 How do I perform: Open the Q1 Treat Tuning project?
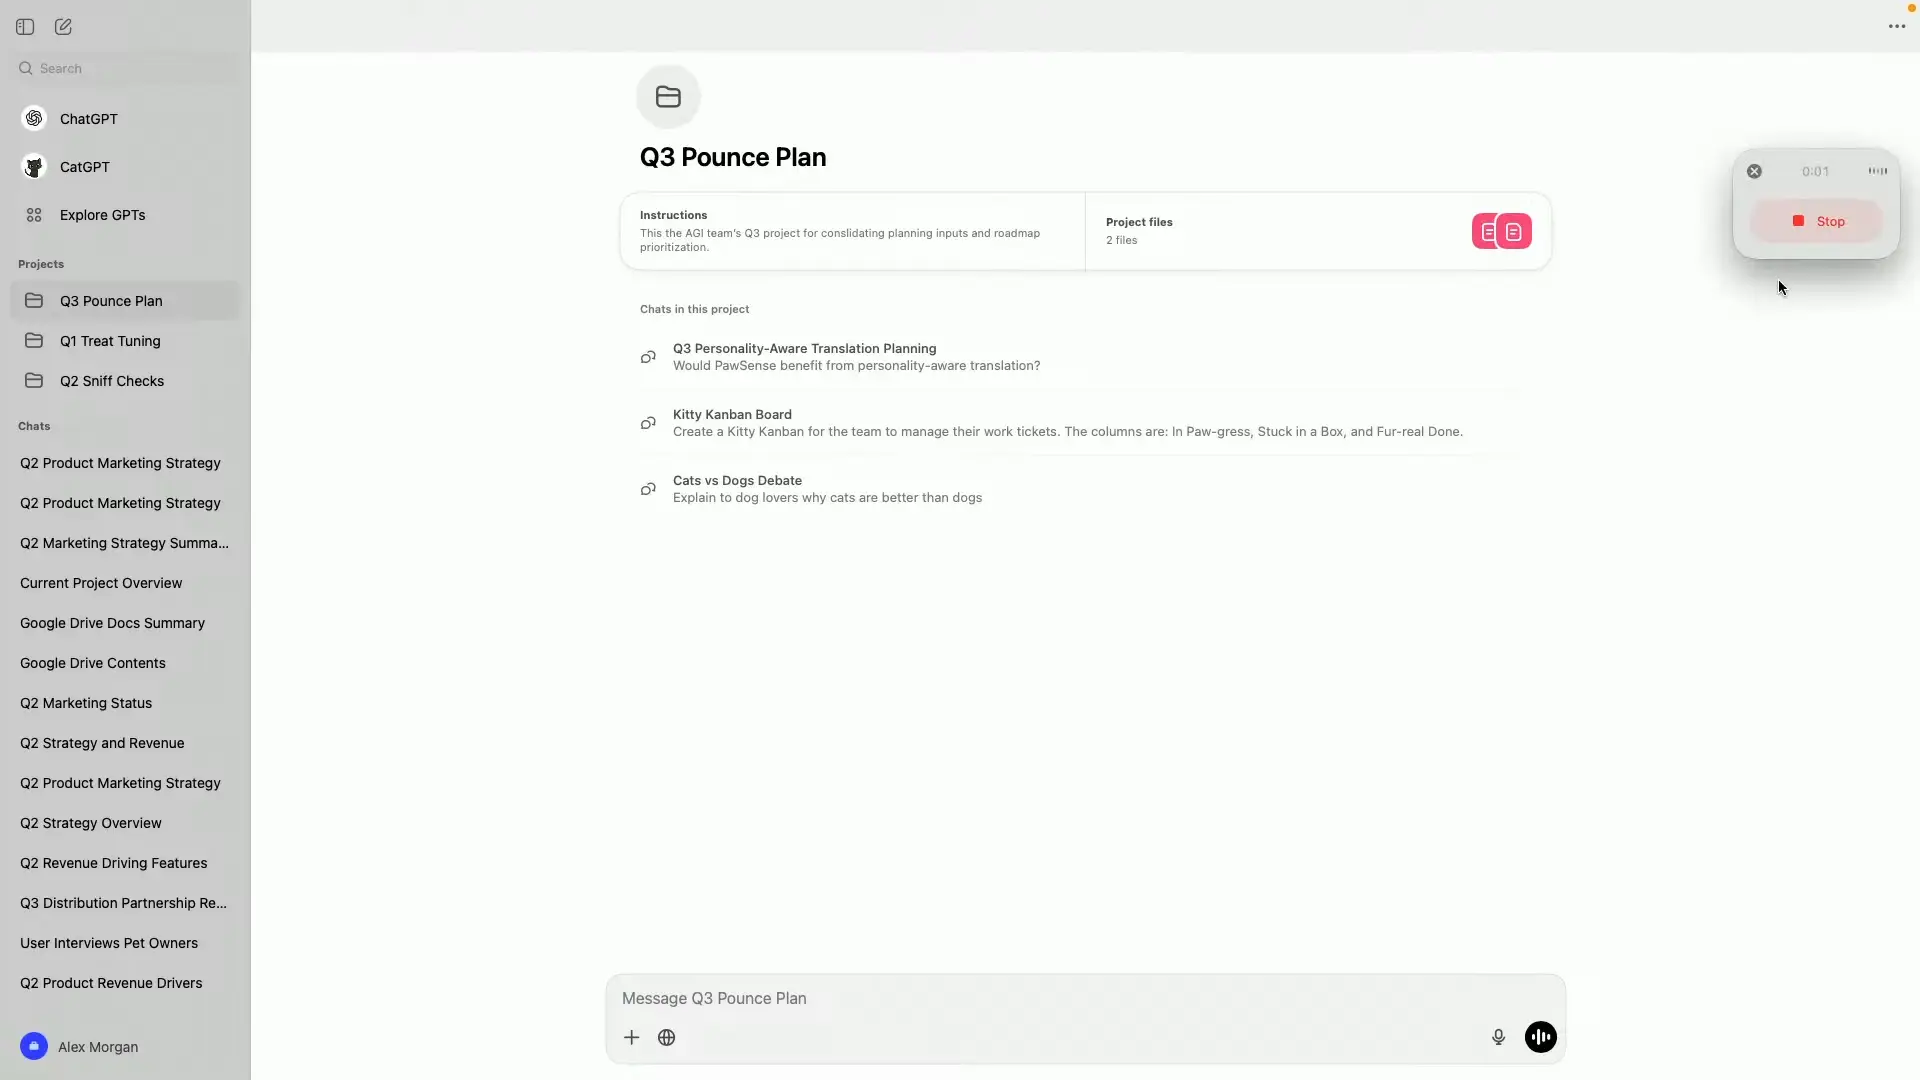[x=110, y=341]
